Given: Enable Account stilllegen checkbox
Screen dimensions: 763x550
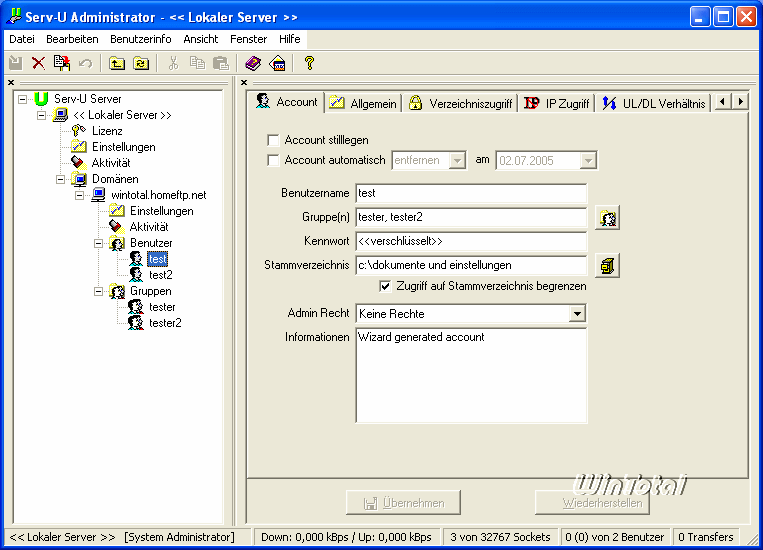Looking at the screenshot, I should pyautogui.click(x=273, y=140).
